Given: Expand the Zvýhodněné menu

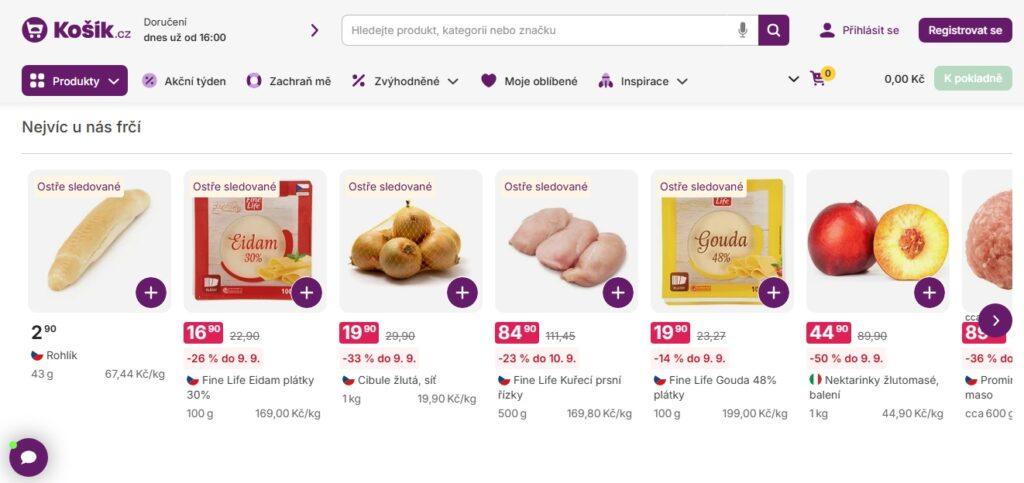Looking at the screenshot, I should (x=405, y=81).
